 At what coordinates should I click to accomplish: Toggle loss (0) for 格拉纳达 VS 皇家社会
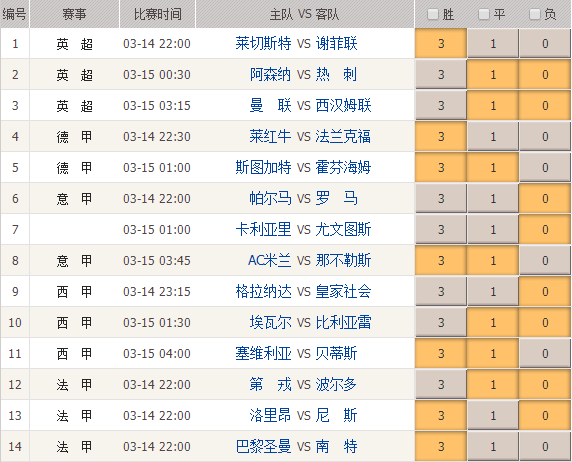pos(545,292)
